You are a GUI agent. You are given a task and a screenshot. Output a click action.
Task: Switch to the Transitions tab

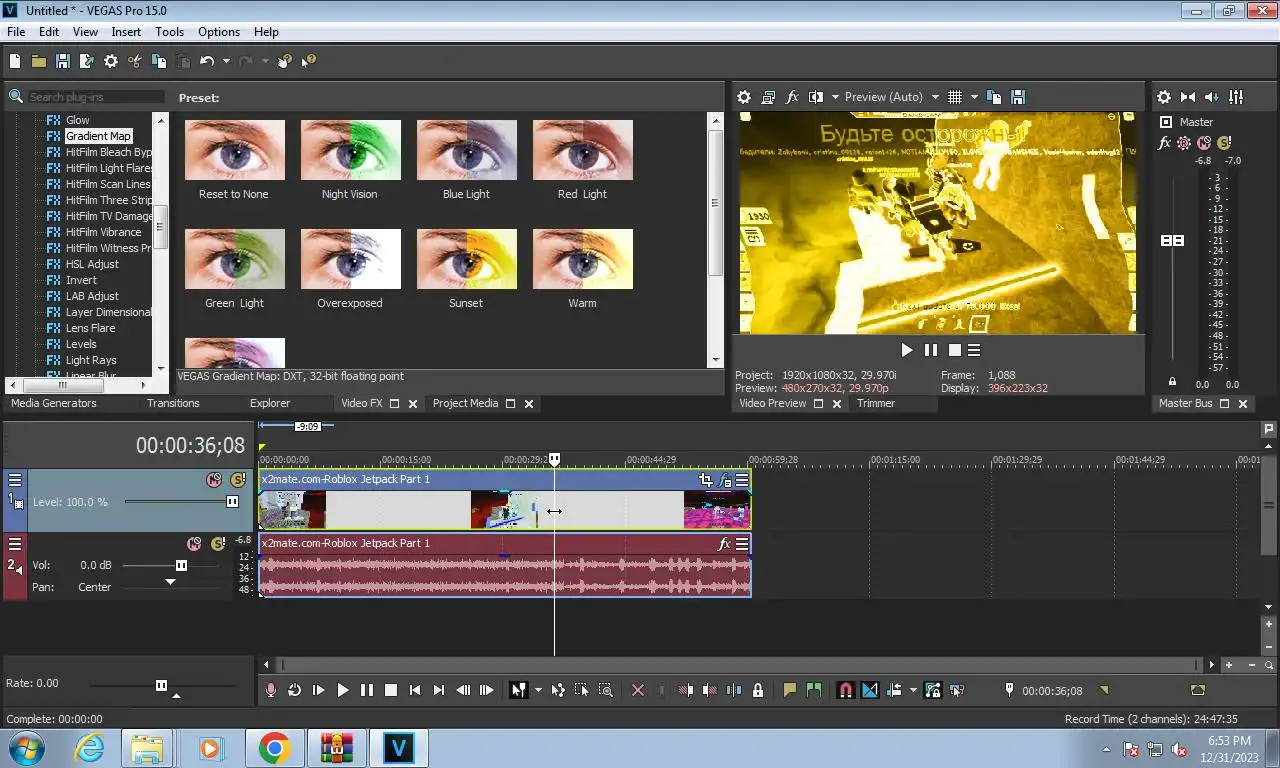[x=173, y=403]
